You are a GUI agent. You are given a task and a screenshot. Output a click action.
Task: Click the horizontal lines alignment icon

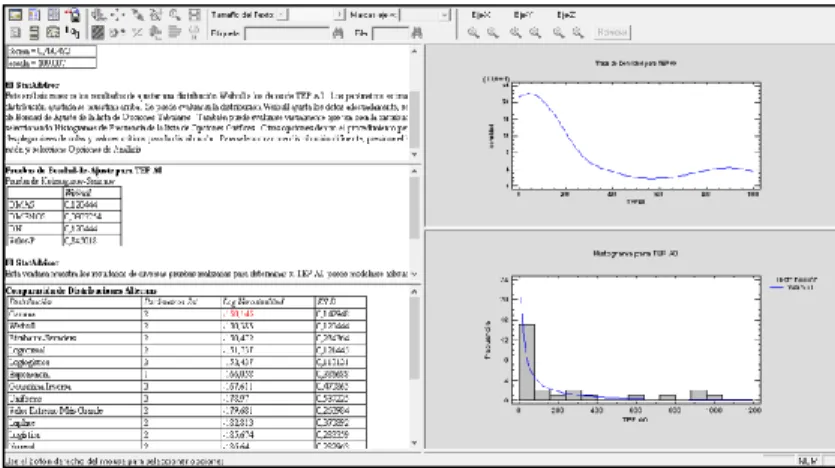pos(175,32)
